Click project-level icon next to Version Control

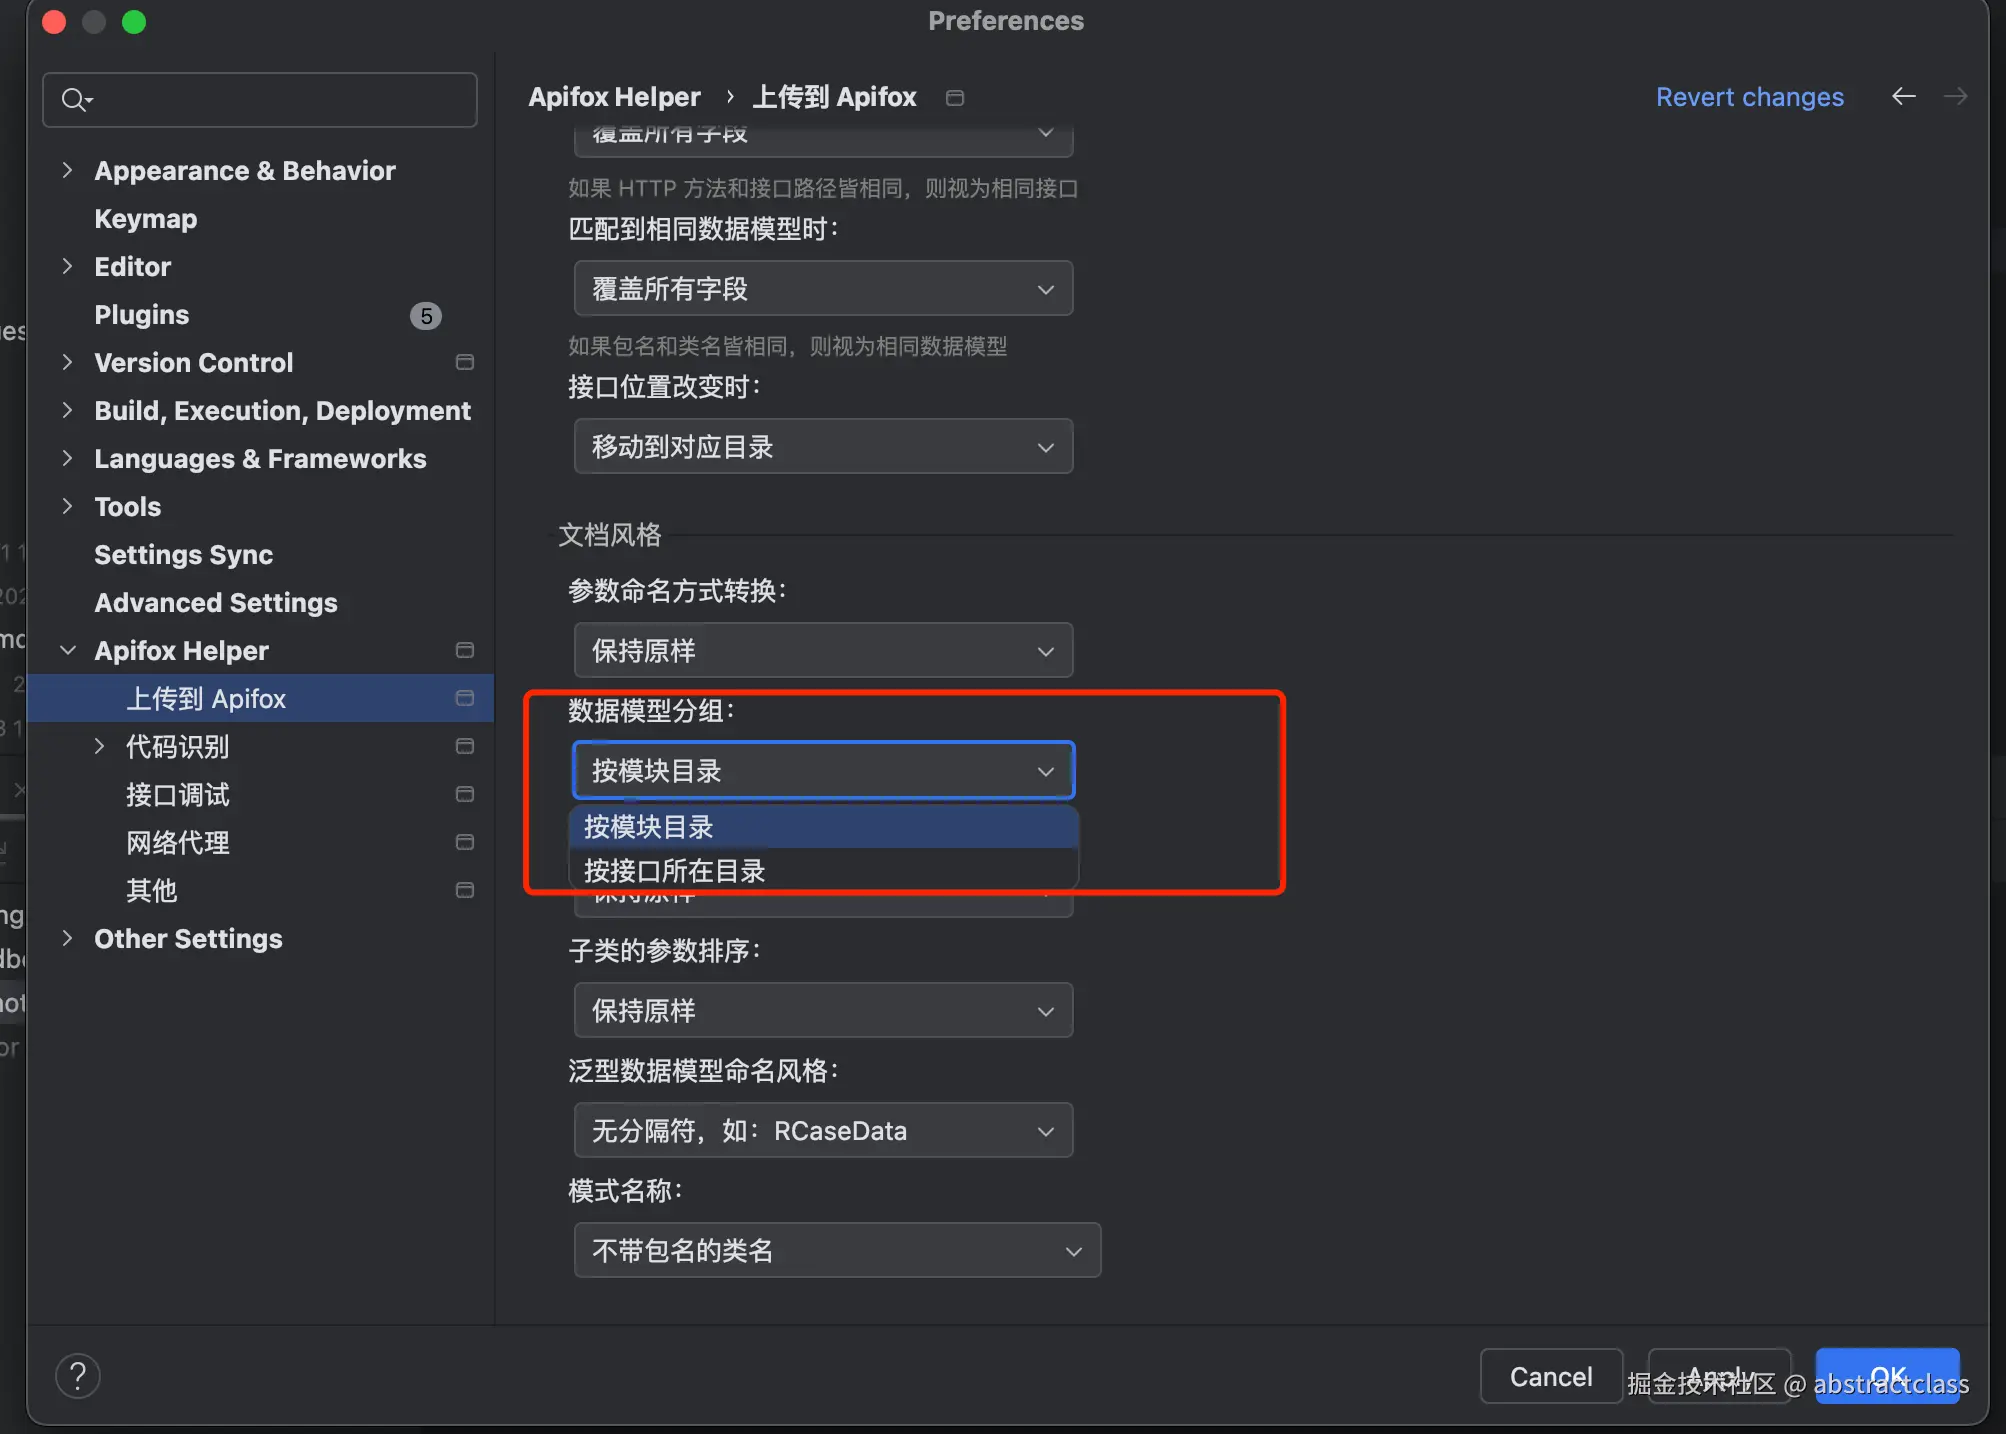pyautogui.click(x=464, y=362)
